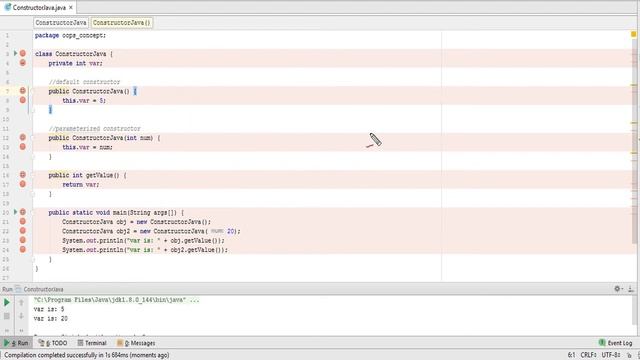Place cursor on package oops_concept line
Image resolution: width=640 pixels, height=360 pixels.
(x=70, y=36)
